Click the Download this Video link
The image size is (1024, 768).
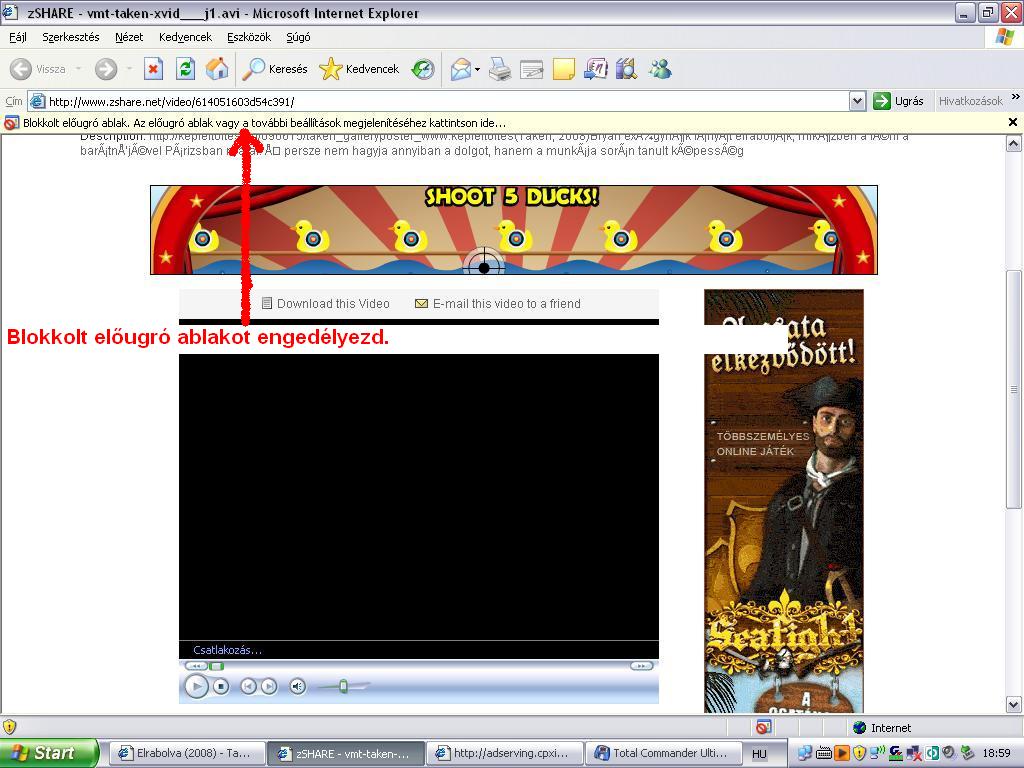click(x=332, y=304)
